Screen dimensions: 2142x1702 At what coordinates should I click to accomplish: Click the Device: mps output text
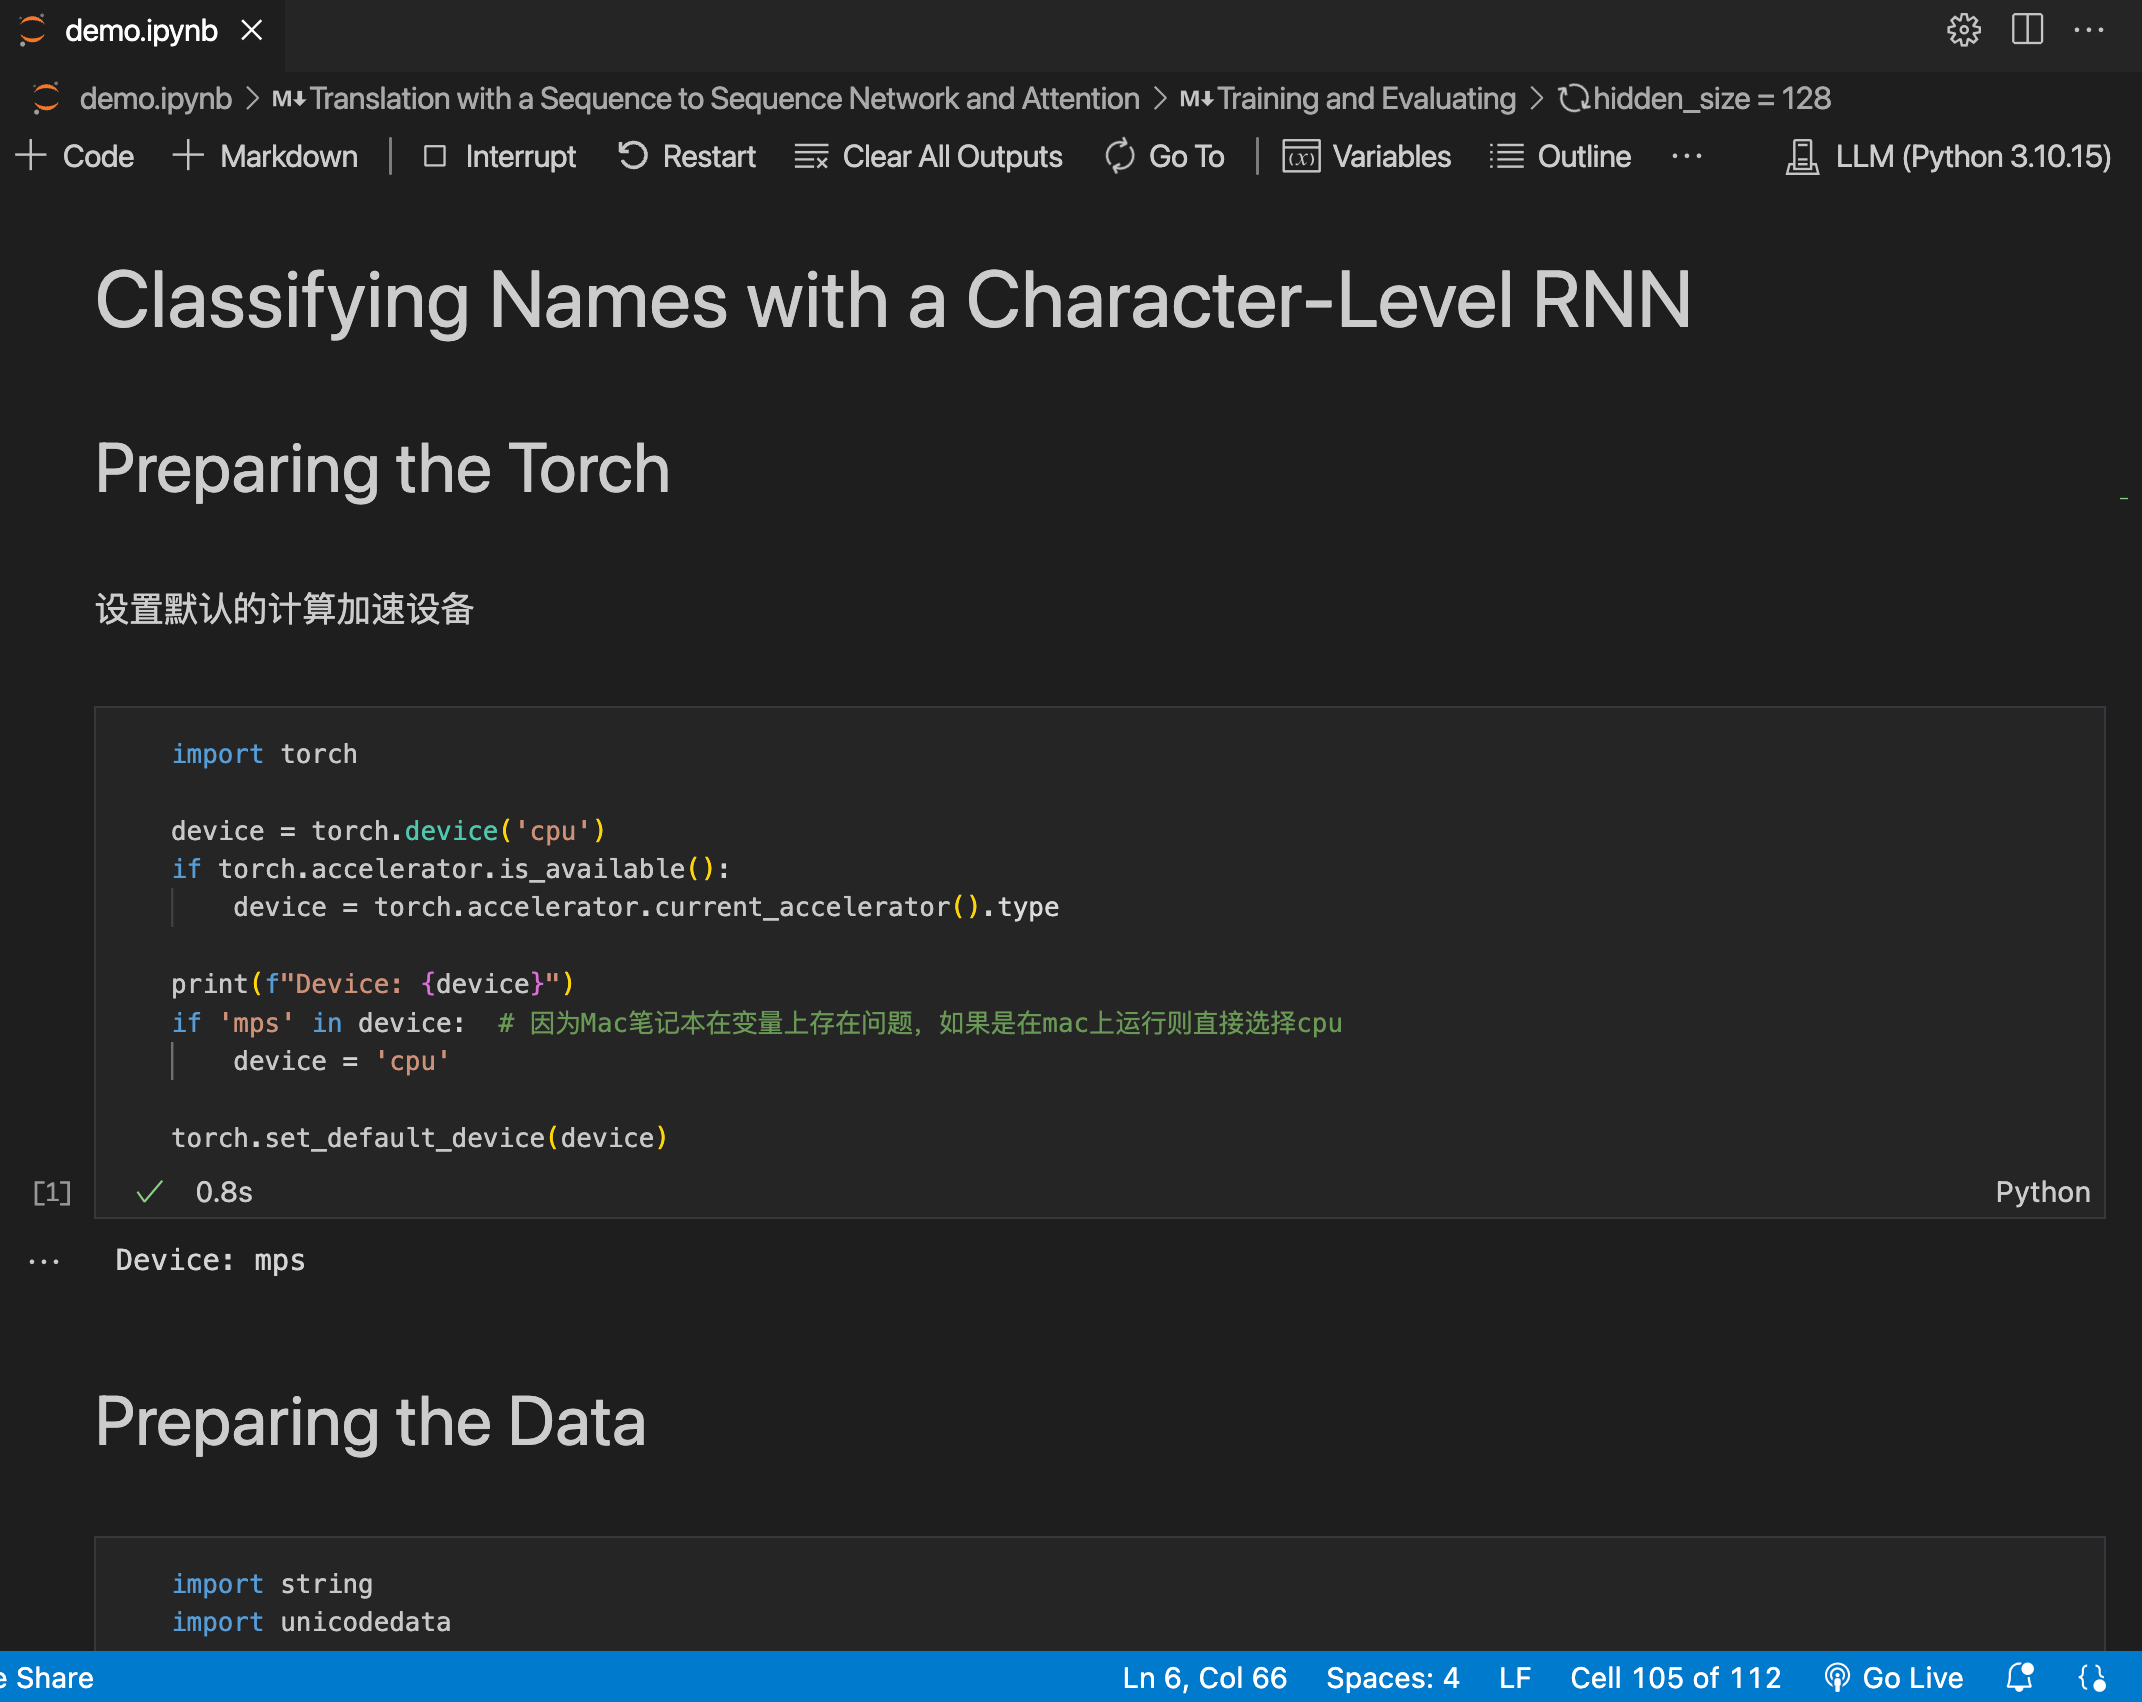point(210,1260)
